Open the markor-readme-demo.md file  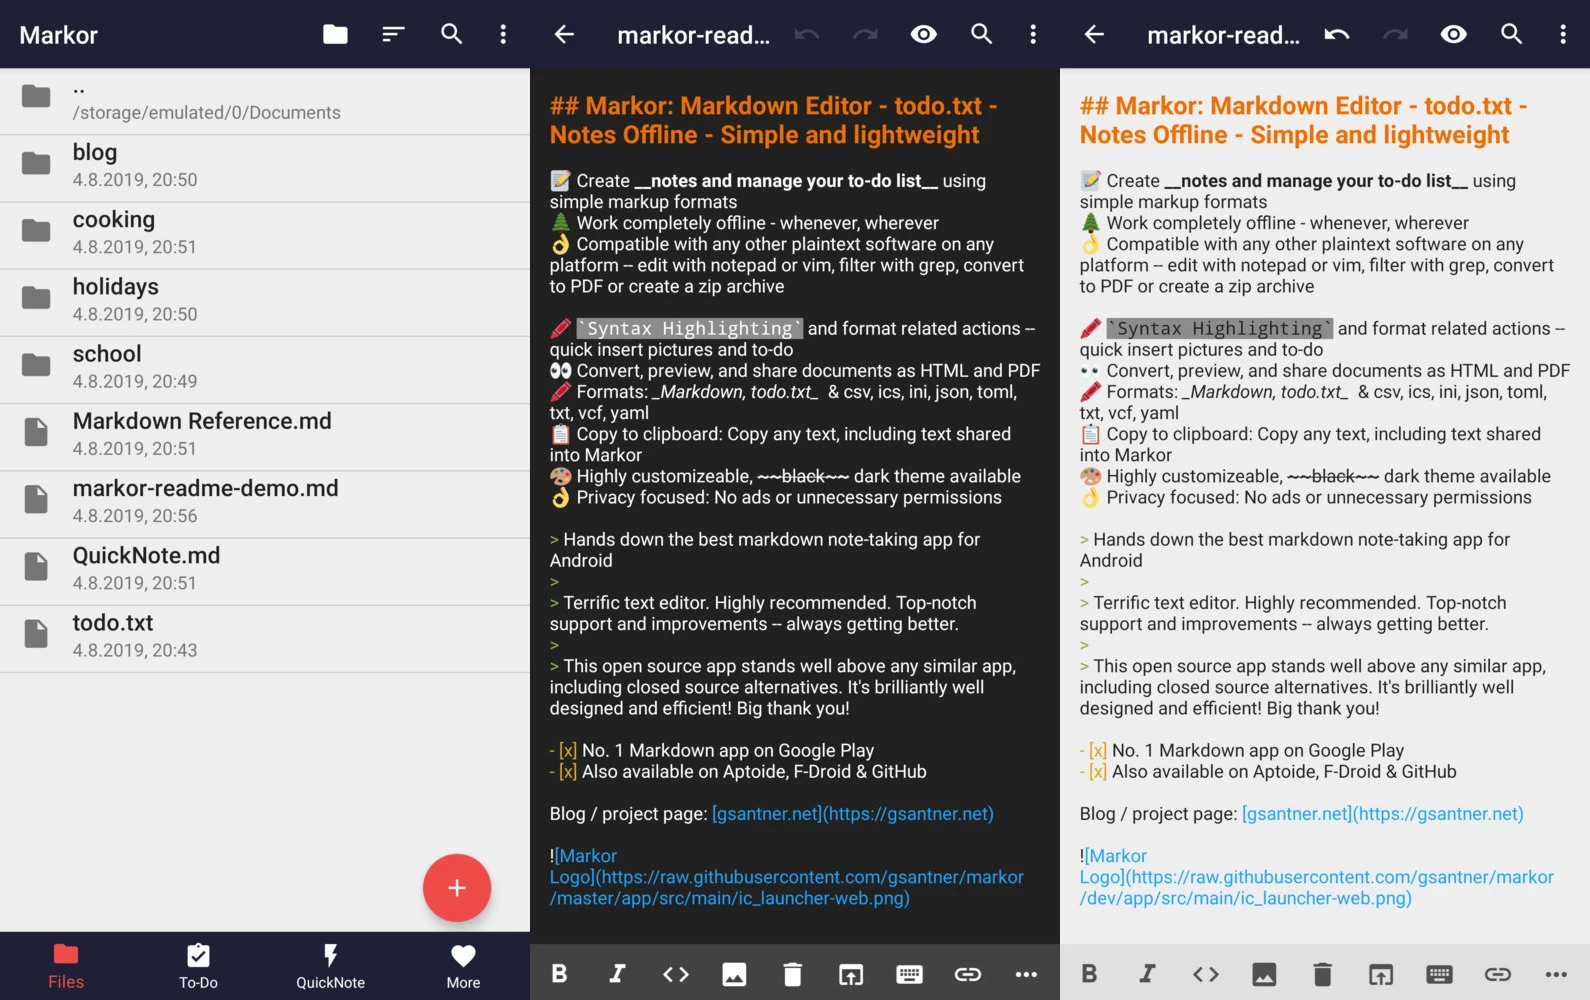(x=265, y=502)
